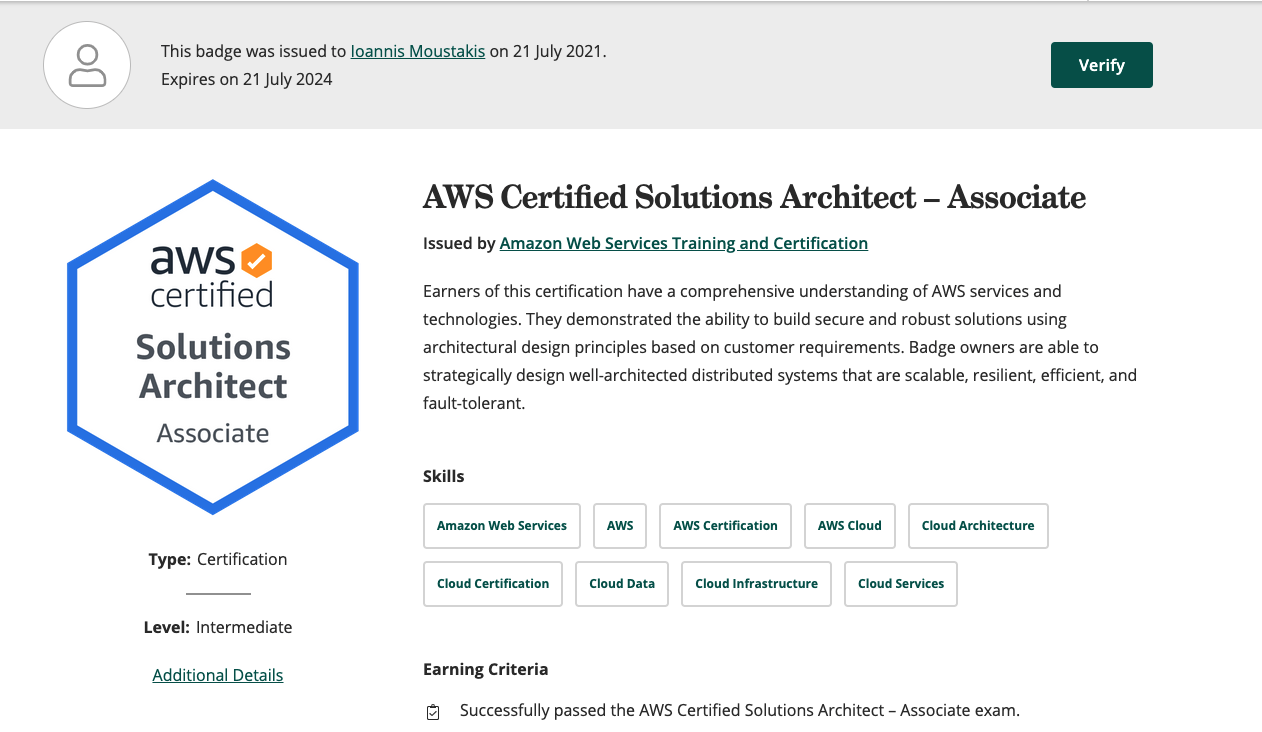Click the clipboard icon beside earning criteria

433,712
